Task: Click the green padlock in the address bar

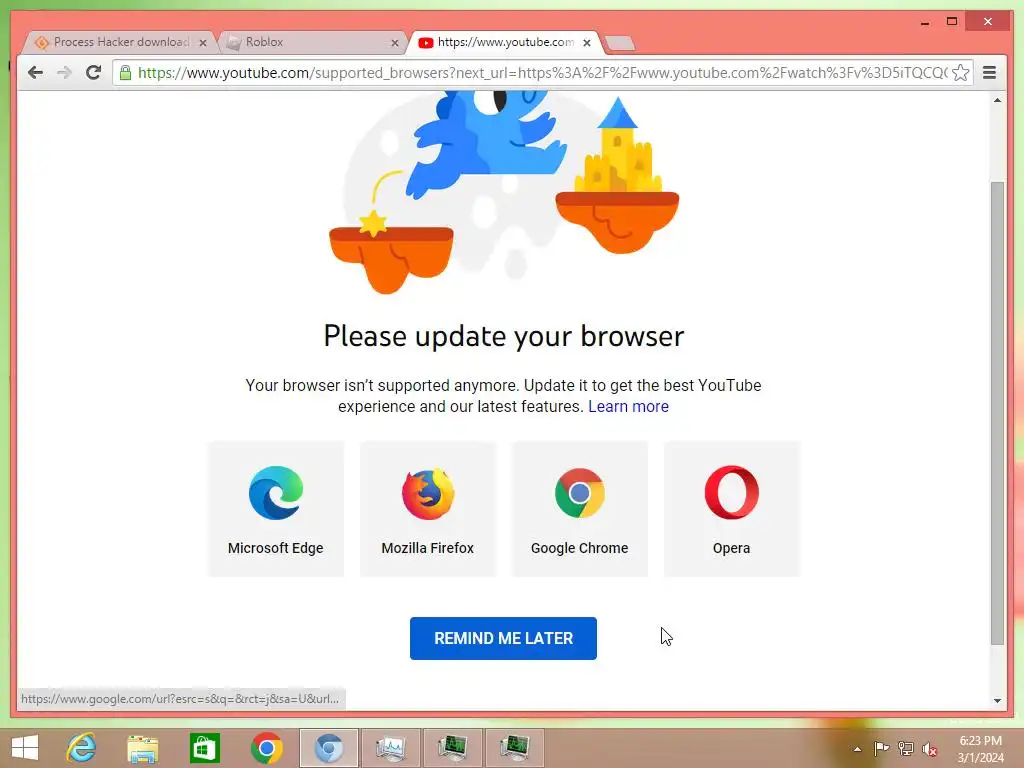Action: click(x=125, y=72)
